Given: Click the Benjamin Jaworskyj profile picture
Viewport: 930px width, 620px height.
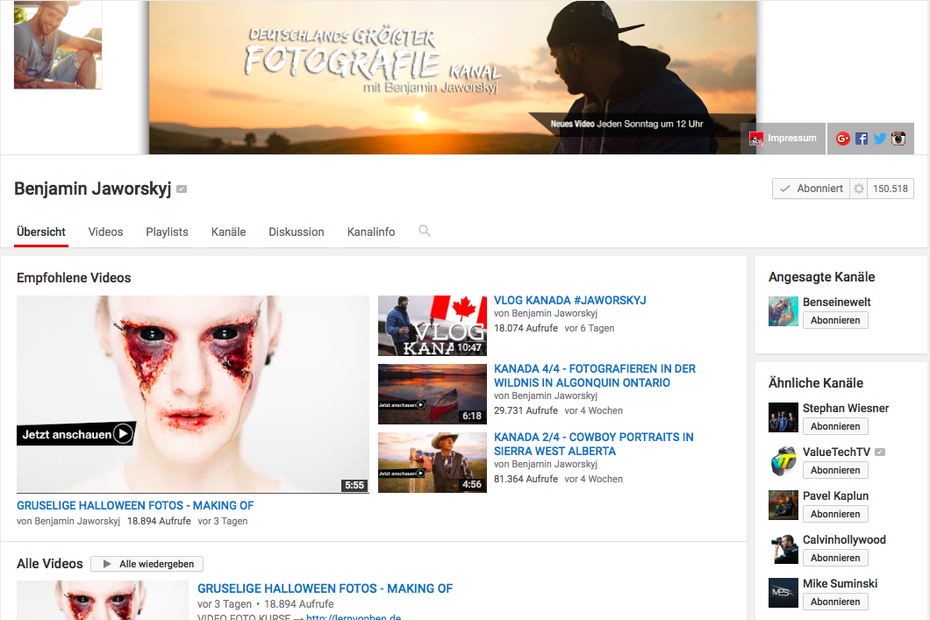Looking at the screenshot, I should 58,45.
